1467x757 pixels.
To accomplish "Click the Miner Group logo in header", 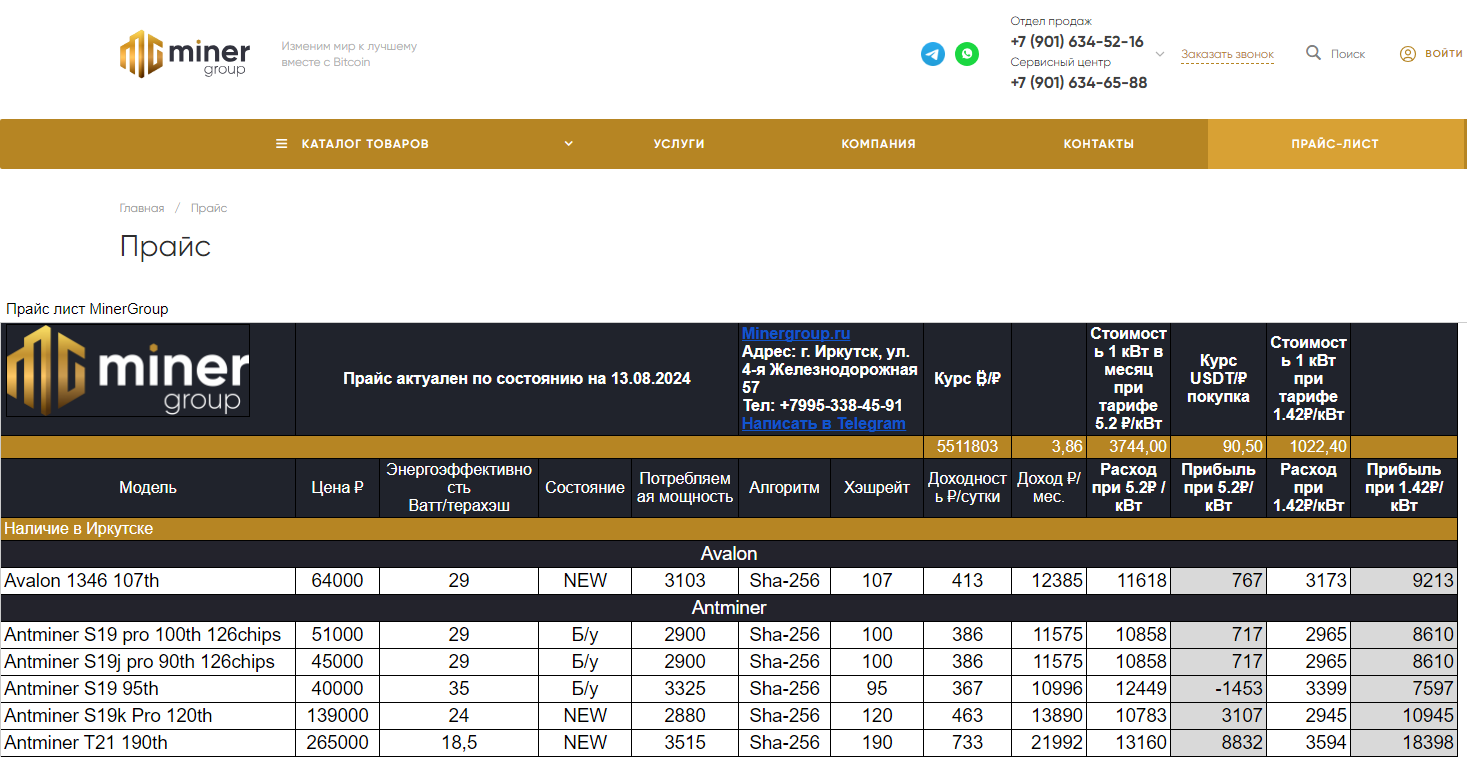I will pyautogui.click(x=185, y=54).
